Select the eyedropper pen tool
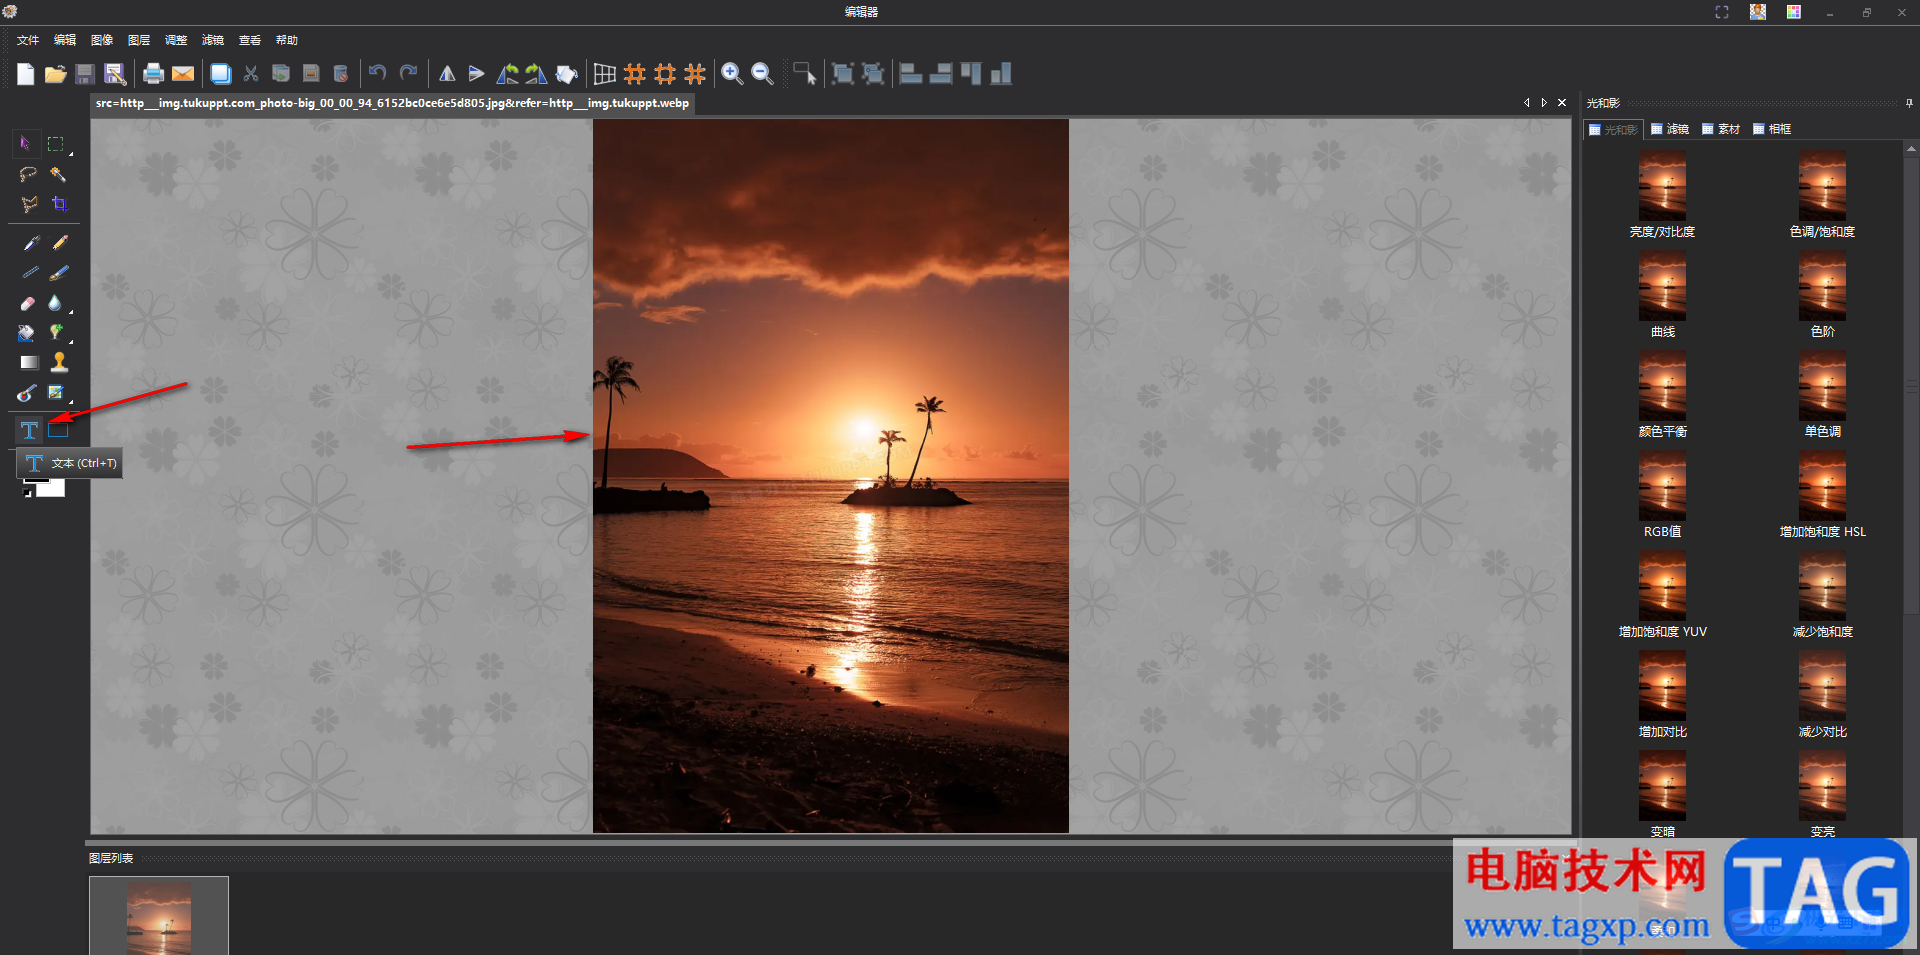 tap(30, 243)
